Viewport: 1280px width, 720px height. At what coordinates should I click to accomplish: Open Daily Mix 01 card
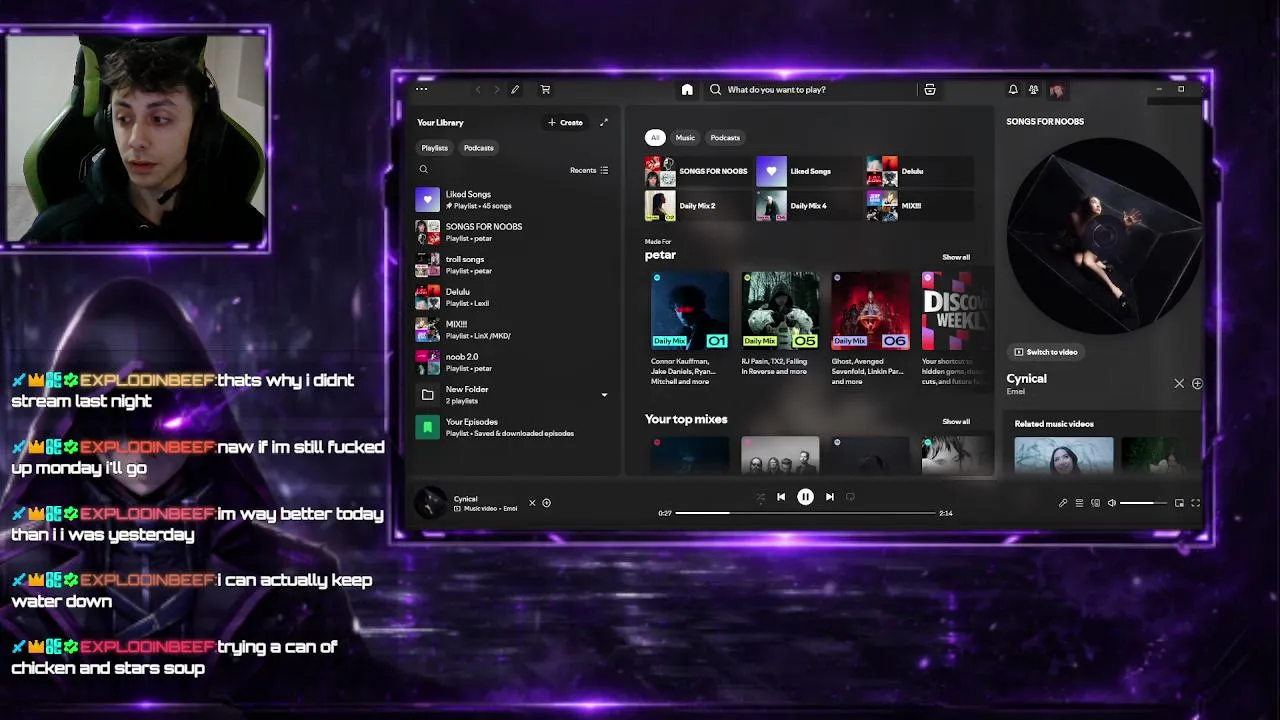[690, 329]
